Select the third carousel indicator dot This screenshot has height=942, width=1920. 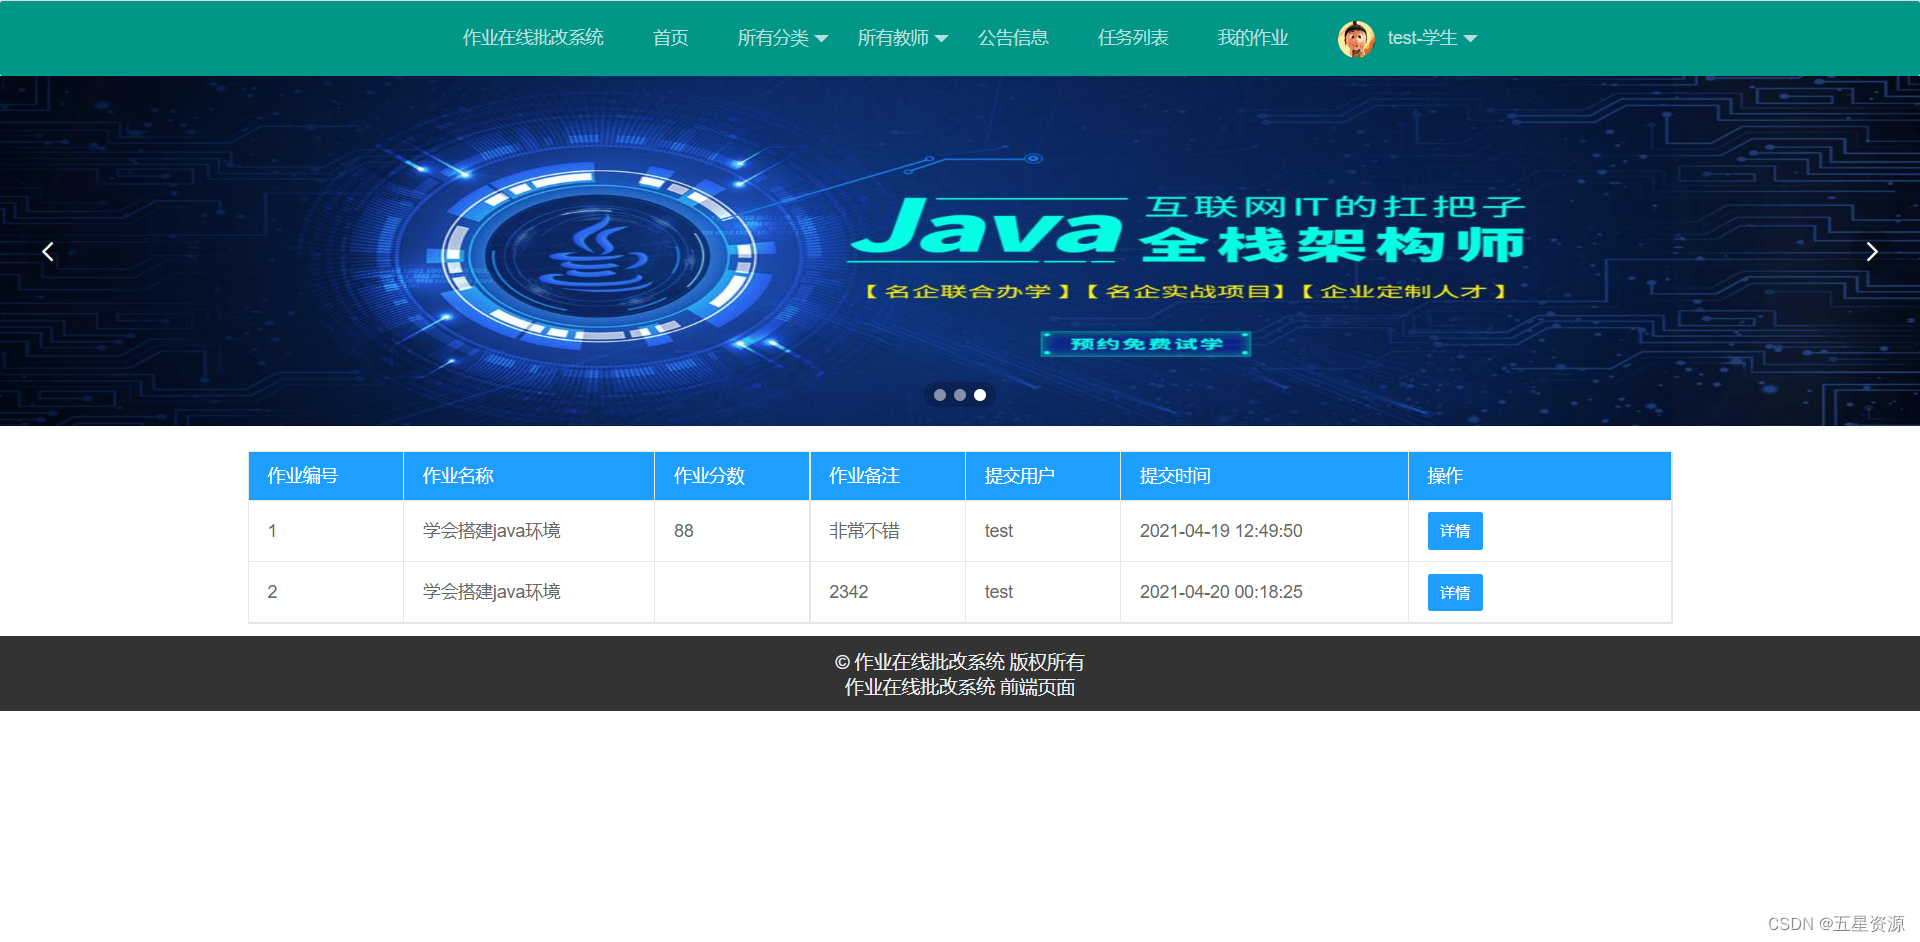point(980,395)
